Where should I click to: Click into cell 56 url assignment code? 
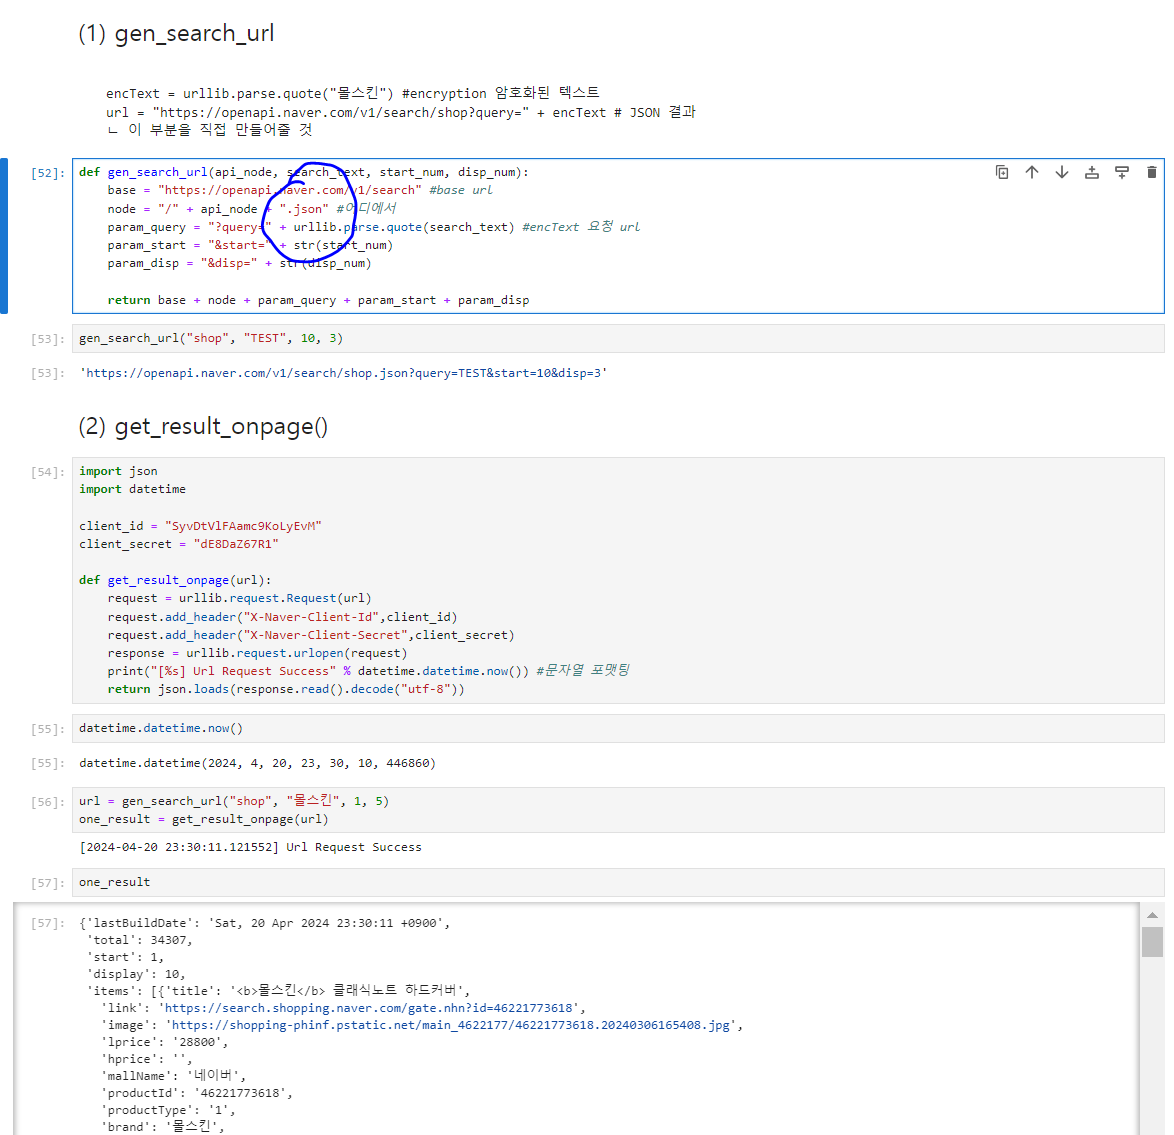pyautogui.click(x=618, y=810)
